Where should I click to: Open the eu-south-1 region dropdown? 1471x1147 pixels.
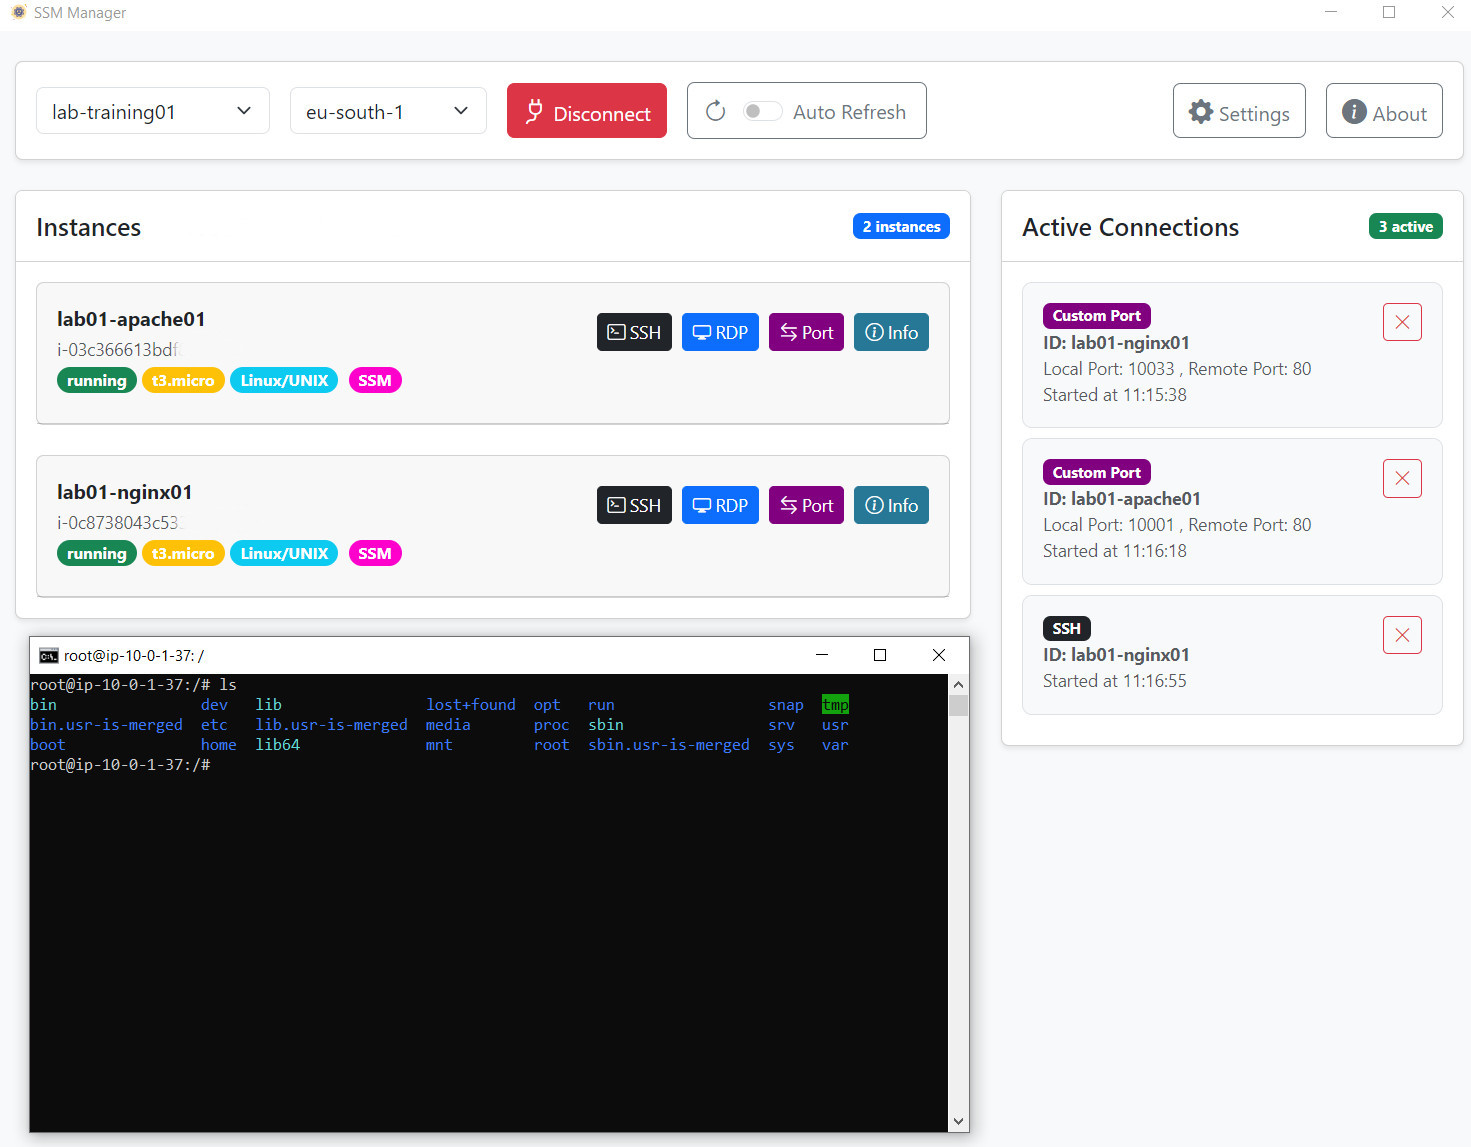(x=388, y=111)
